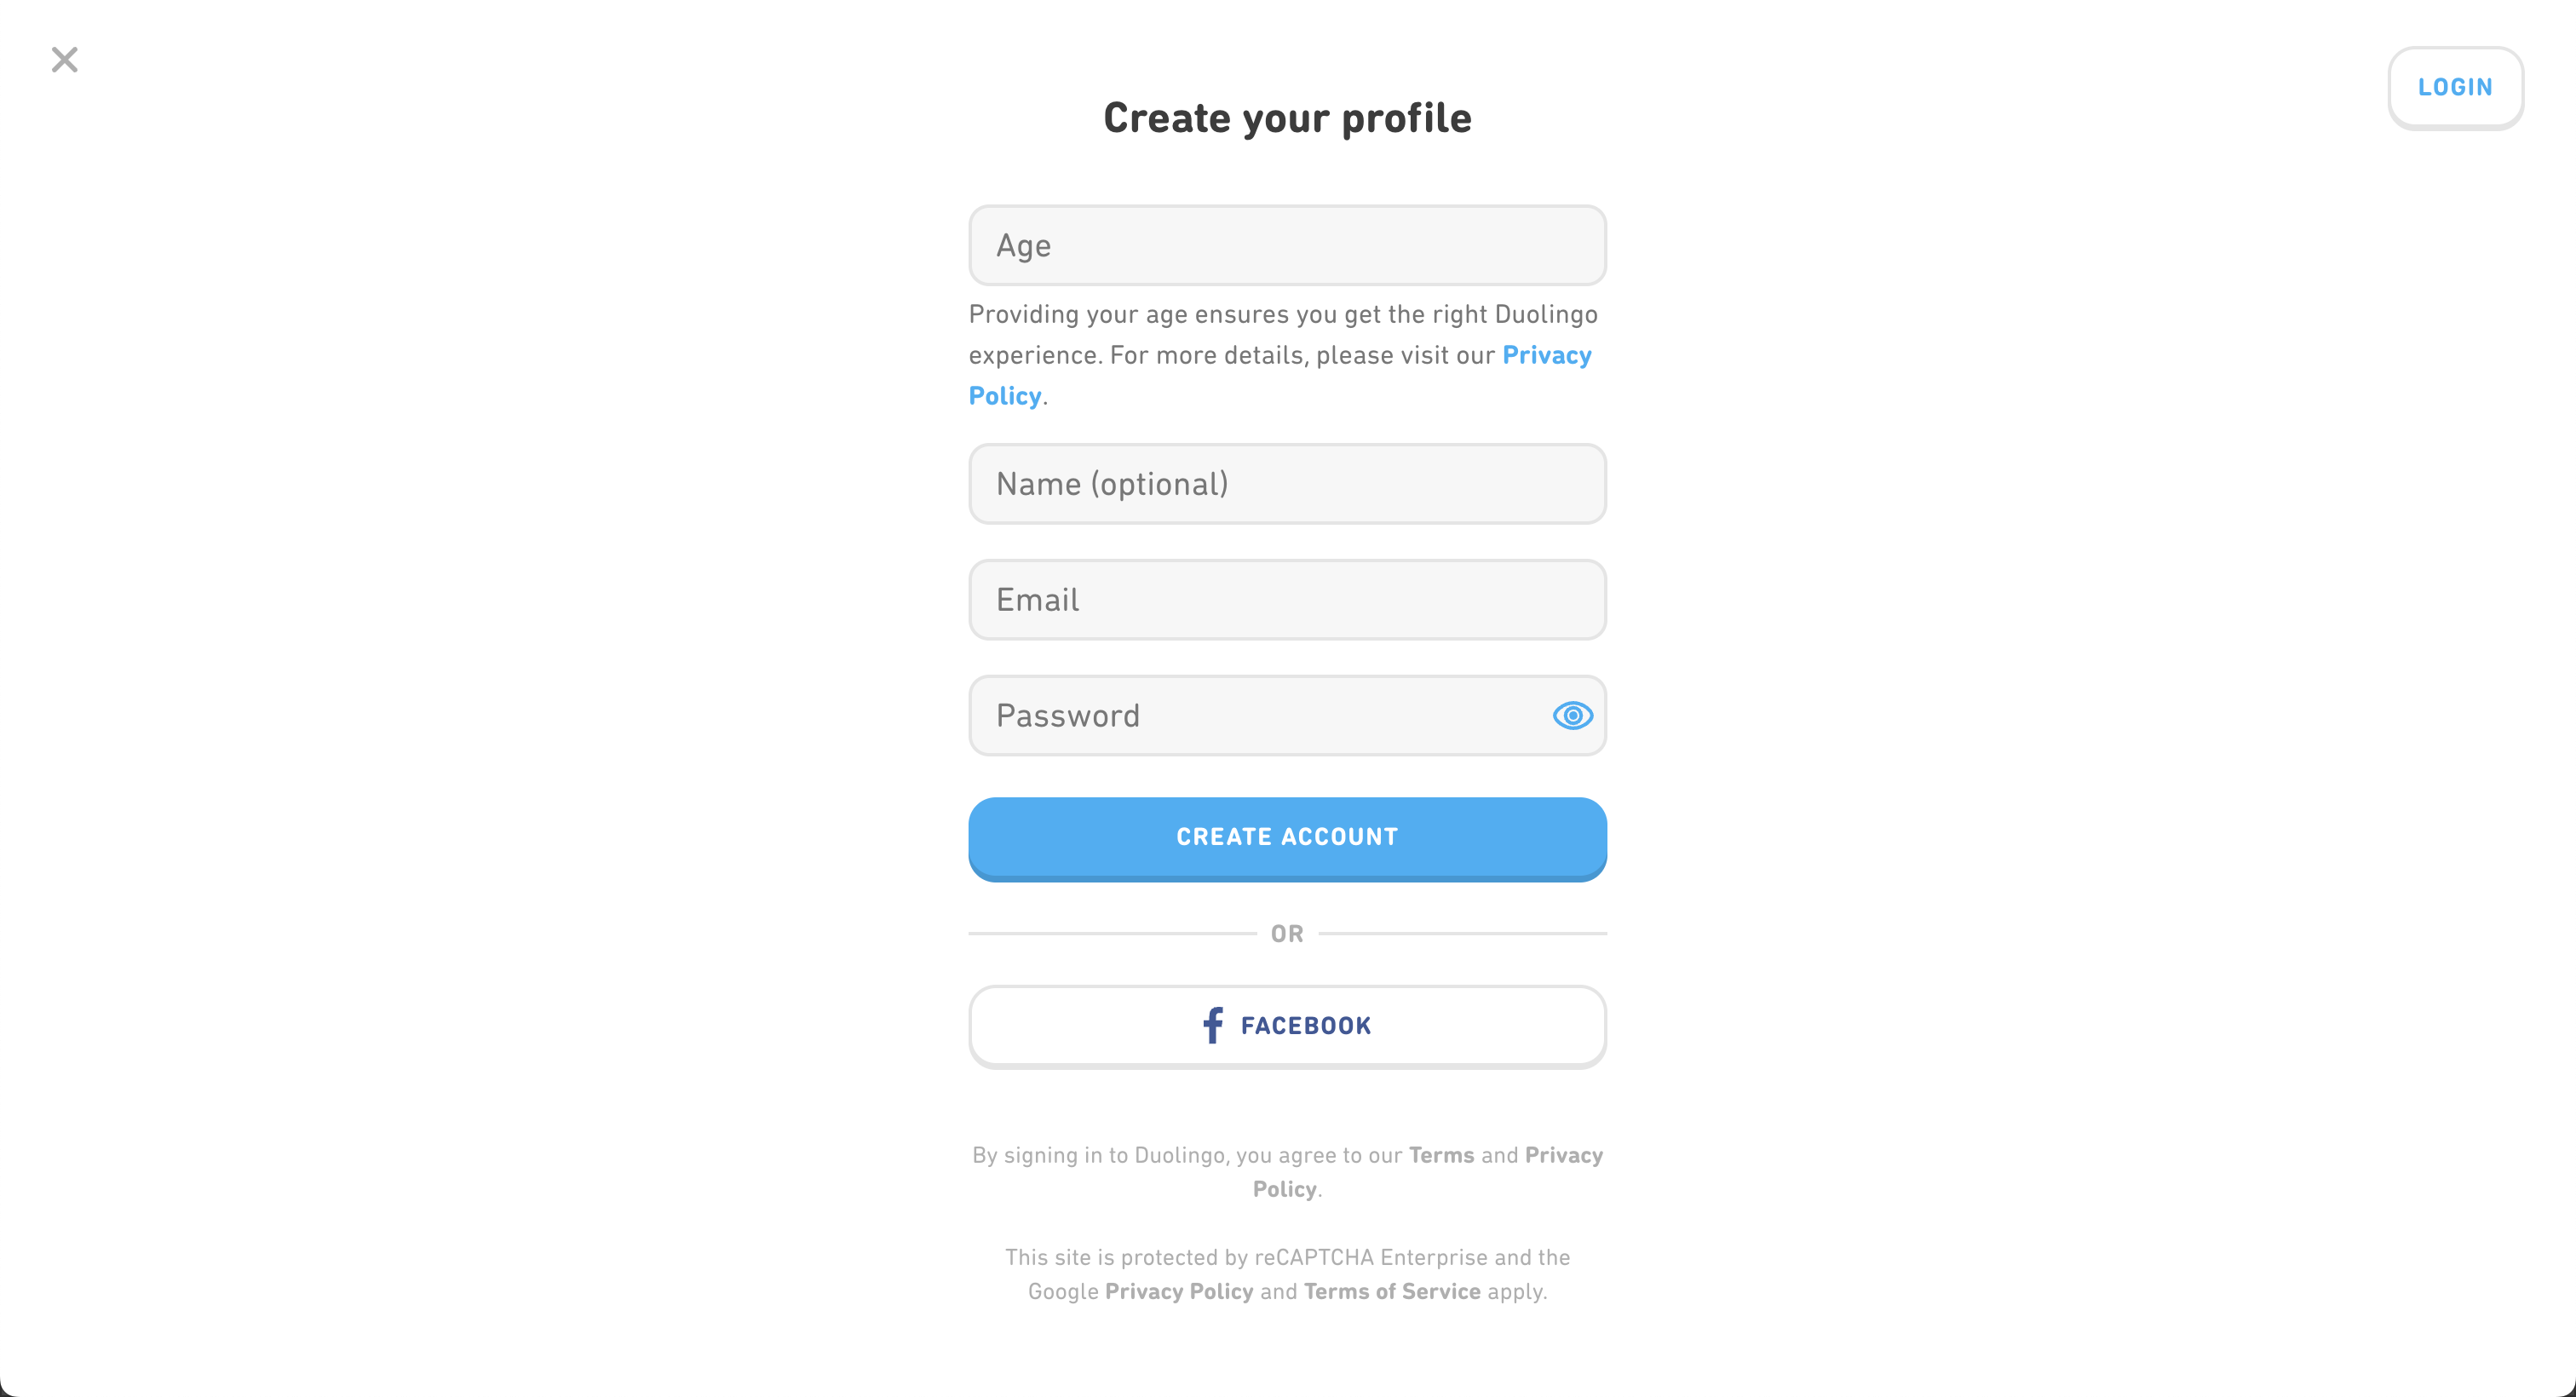
Task: Click the X dismiss icon top left
Action: 64,60
